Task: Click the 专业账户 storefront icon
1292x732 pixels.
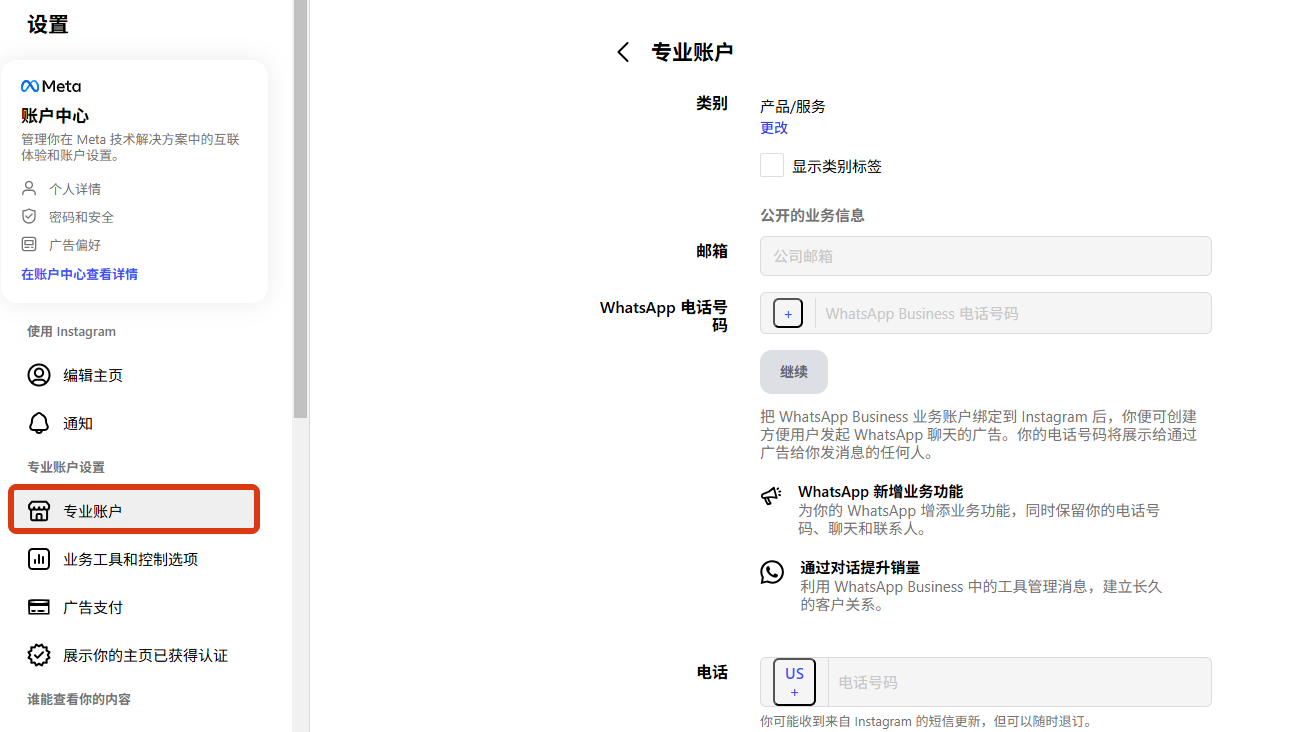Action: [x=39, y=511]
